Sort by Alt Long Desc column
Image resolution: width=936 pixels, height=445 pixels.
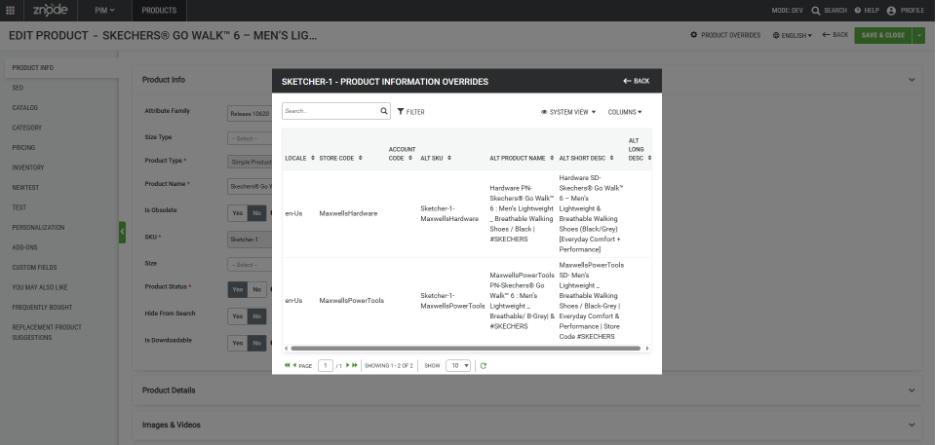pyautogui.click(x=639, y=149)
